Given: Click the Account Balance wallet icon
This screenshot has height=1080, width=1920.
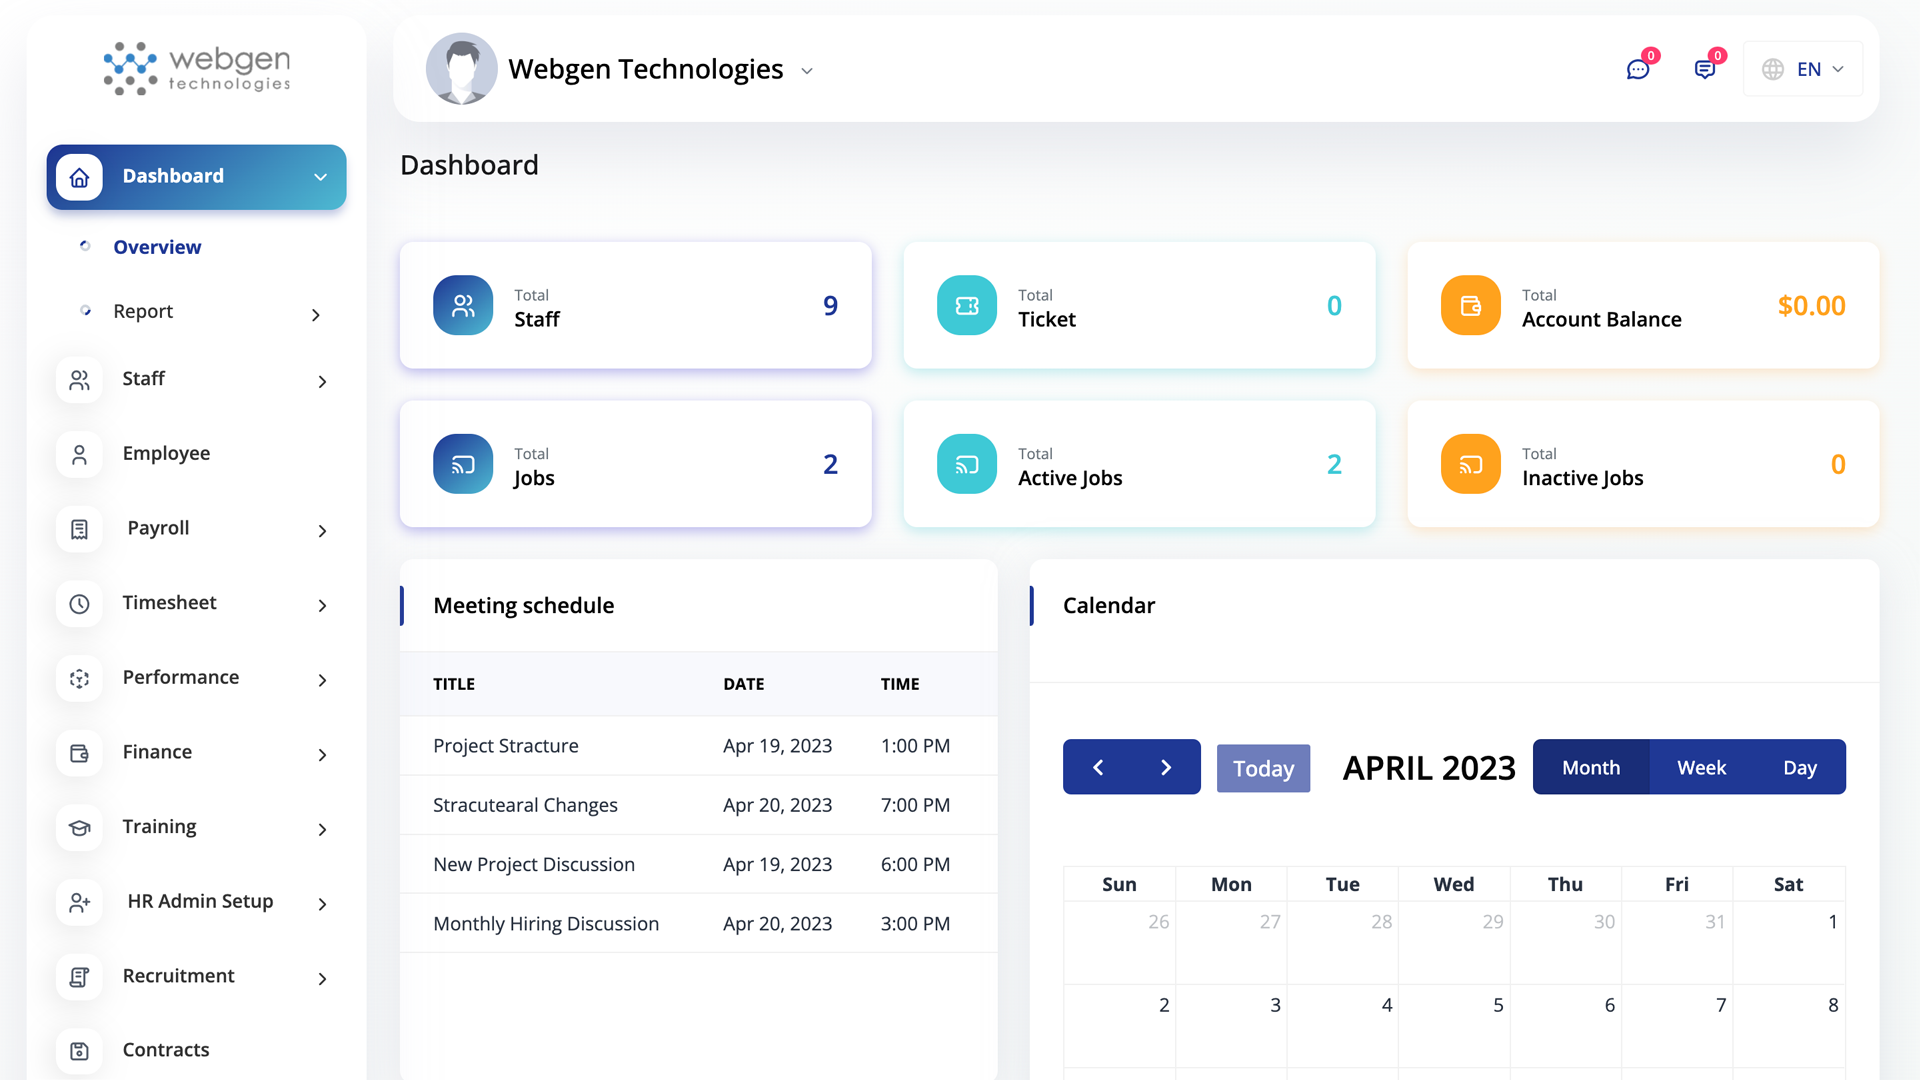Looking at the screenshot, I should coord(1470,305).
